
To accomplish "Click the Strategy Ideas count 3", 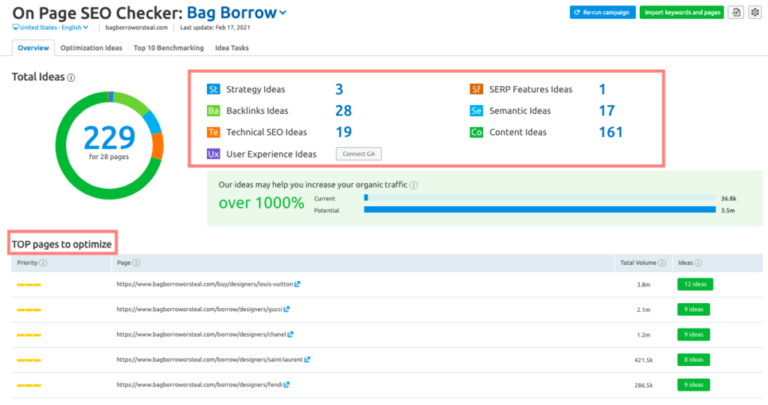I will click(339, 89).
